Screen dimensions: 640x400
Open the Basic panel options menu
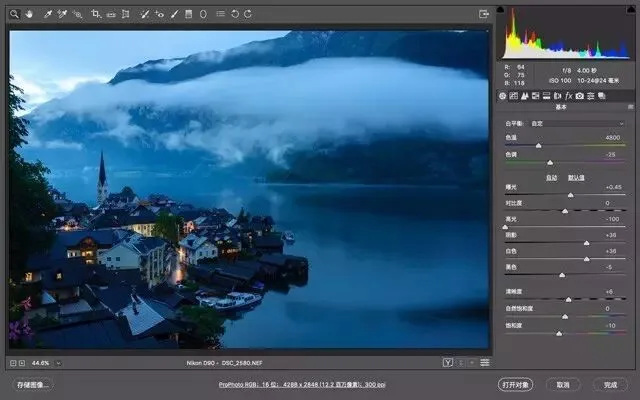point(631,107)
